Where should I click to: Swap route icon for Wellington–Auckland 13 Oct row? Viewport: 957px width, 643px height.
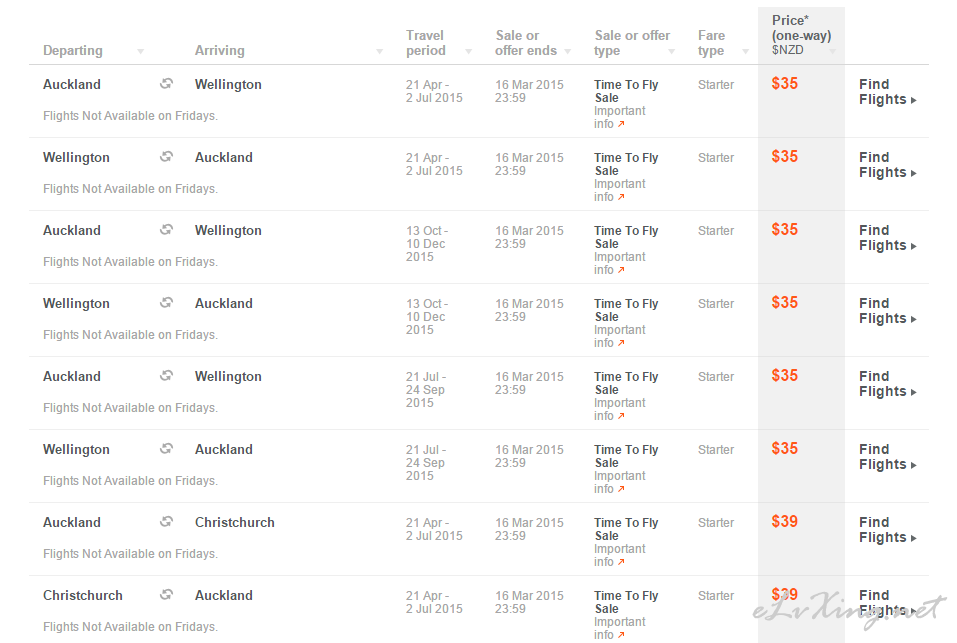[x=167, y=303]
